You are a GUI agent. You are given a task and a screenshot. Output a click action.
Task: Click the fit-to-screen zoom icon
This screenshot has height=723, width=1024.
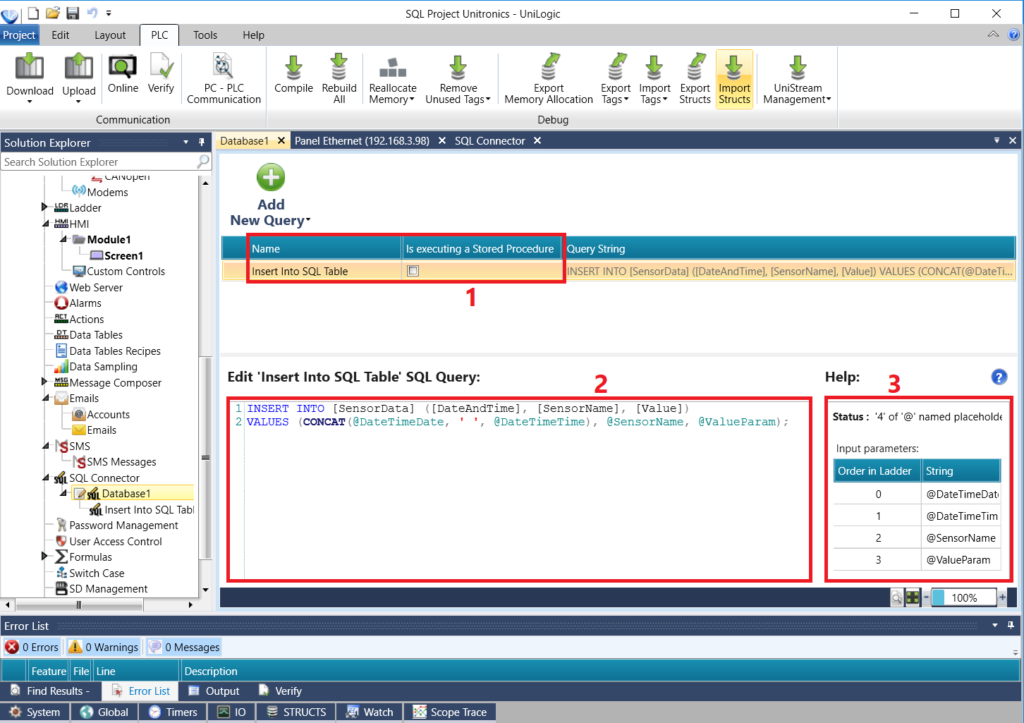pos(912,597)
